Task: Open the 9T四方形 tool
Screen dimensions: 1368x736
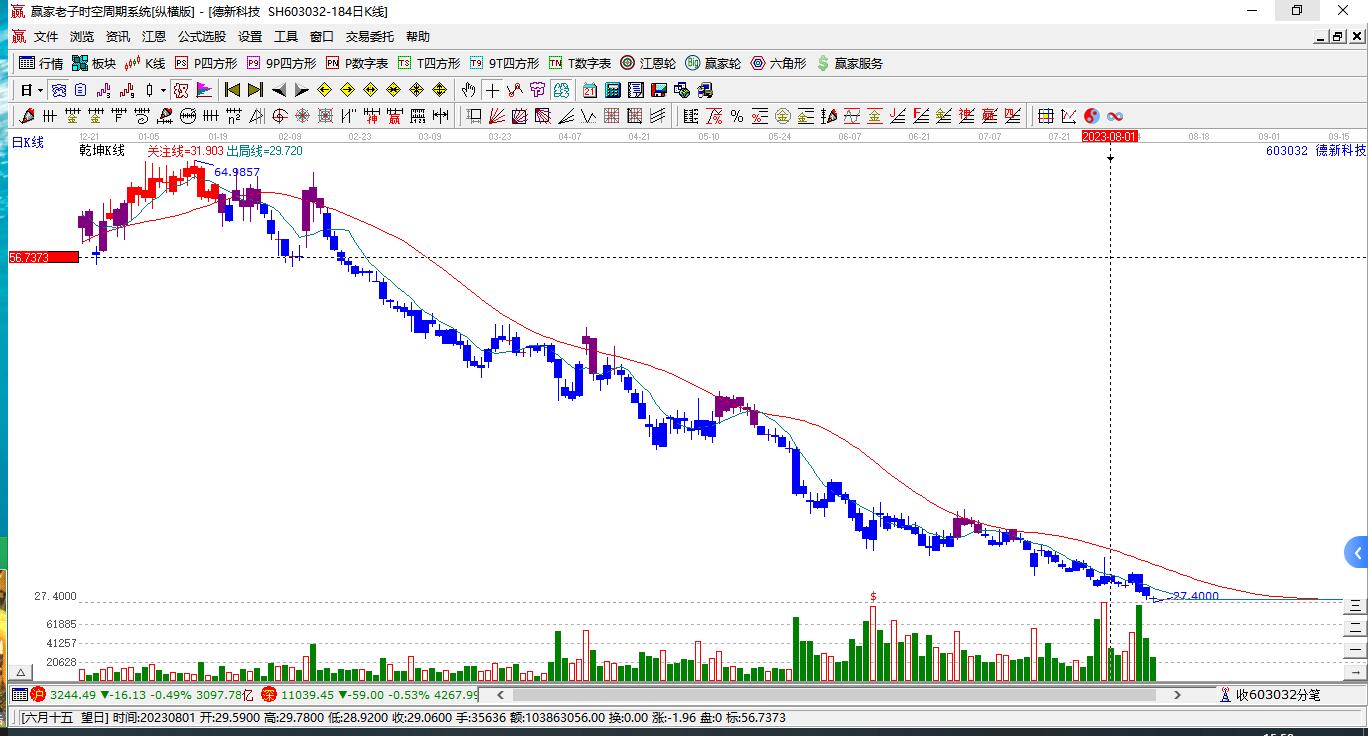Action: 504,63
